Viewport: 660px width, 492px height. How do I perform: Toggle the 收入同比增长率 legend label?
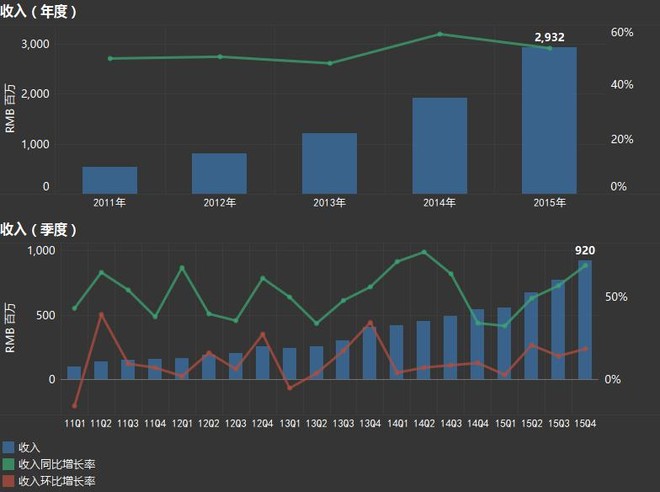coord(57,464)
